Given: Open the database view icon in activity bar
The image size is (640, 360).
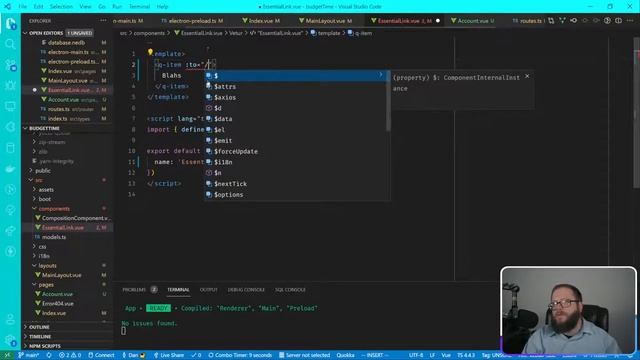Looking at the screenshot, I should pyautogui.click(x=10, y=148).
